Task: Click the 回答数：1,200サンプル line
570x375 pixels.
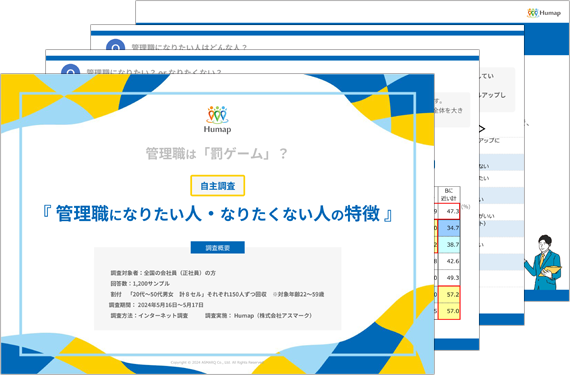Action: (x=140, y=283)
